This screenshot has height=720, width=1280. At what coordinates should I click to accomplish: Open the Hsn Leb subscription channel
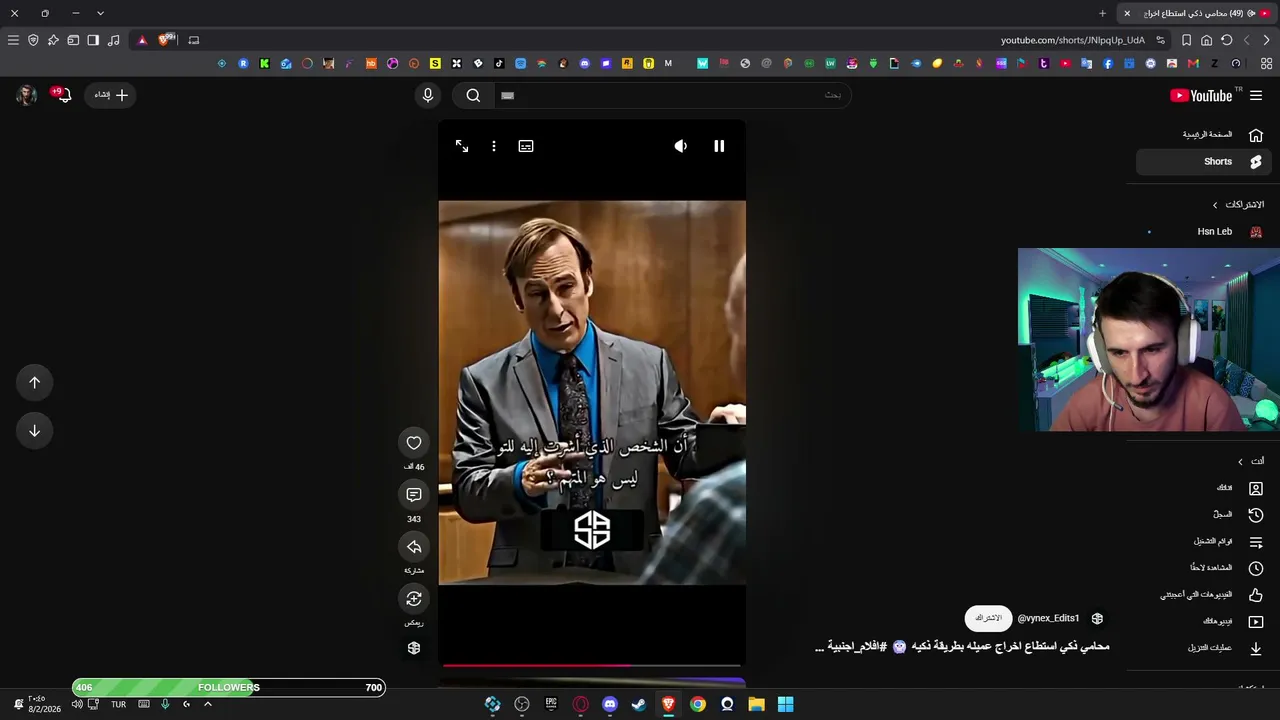coord(1204,232)
